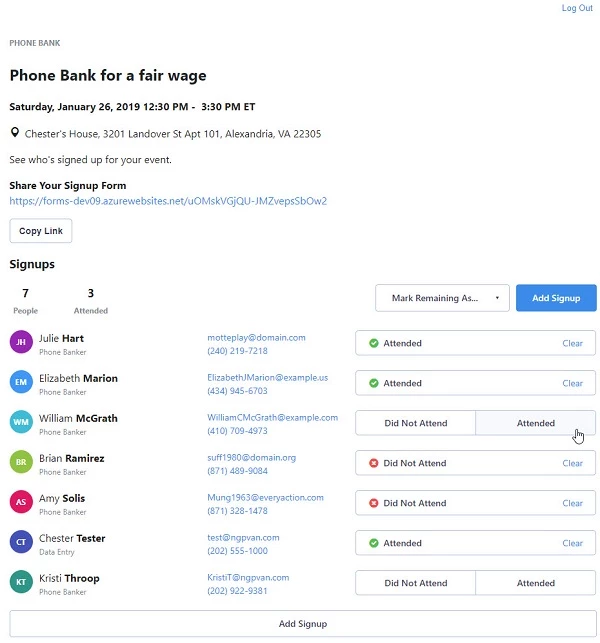This screenshot has width=600, height=643.
Task: Click the Chester's House address text
Action: (173, 134)
